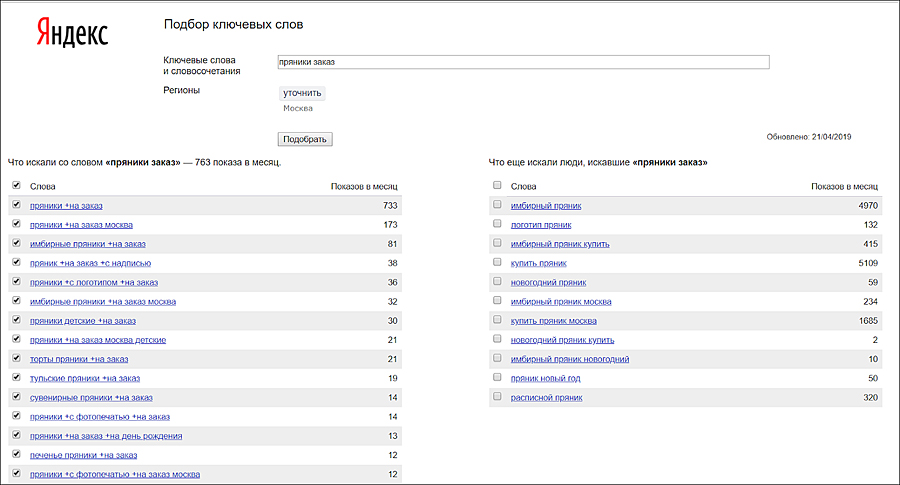Click «пряники +на заказ +на день рождения» link
Image resolution: width=900 pixels, height=485 pixels.
[105, 436]
